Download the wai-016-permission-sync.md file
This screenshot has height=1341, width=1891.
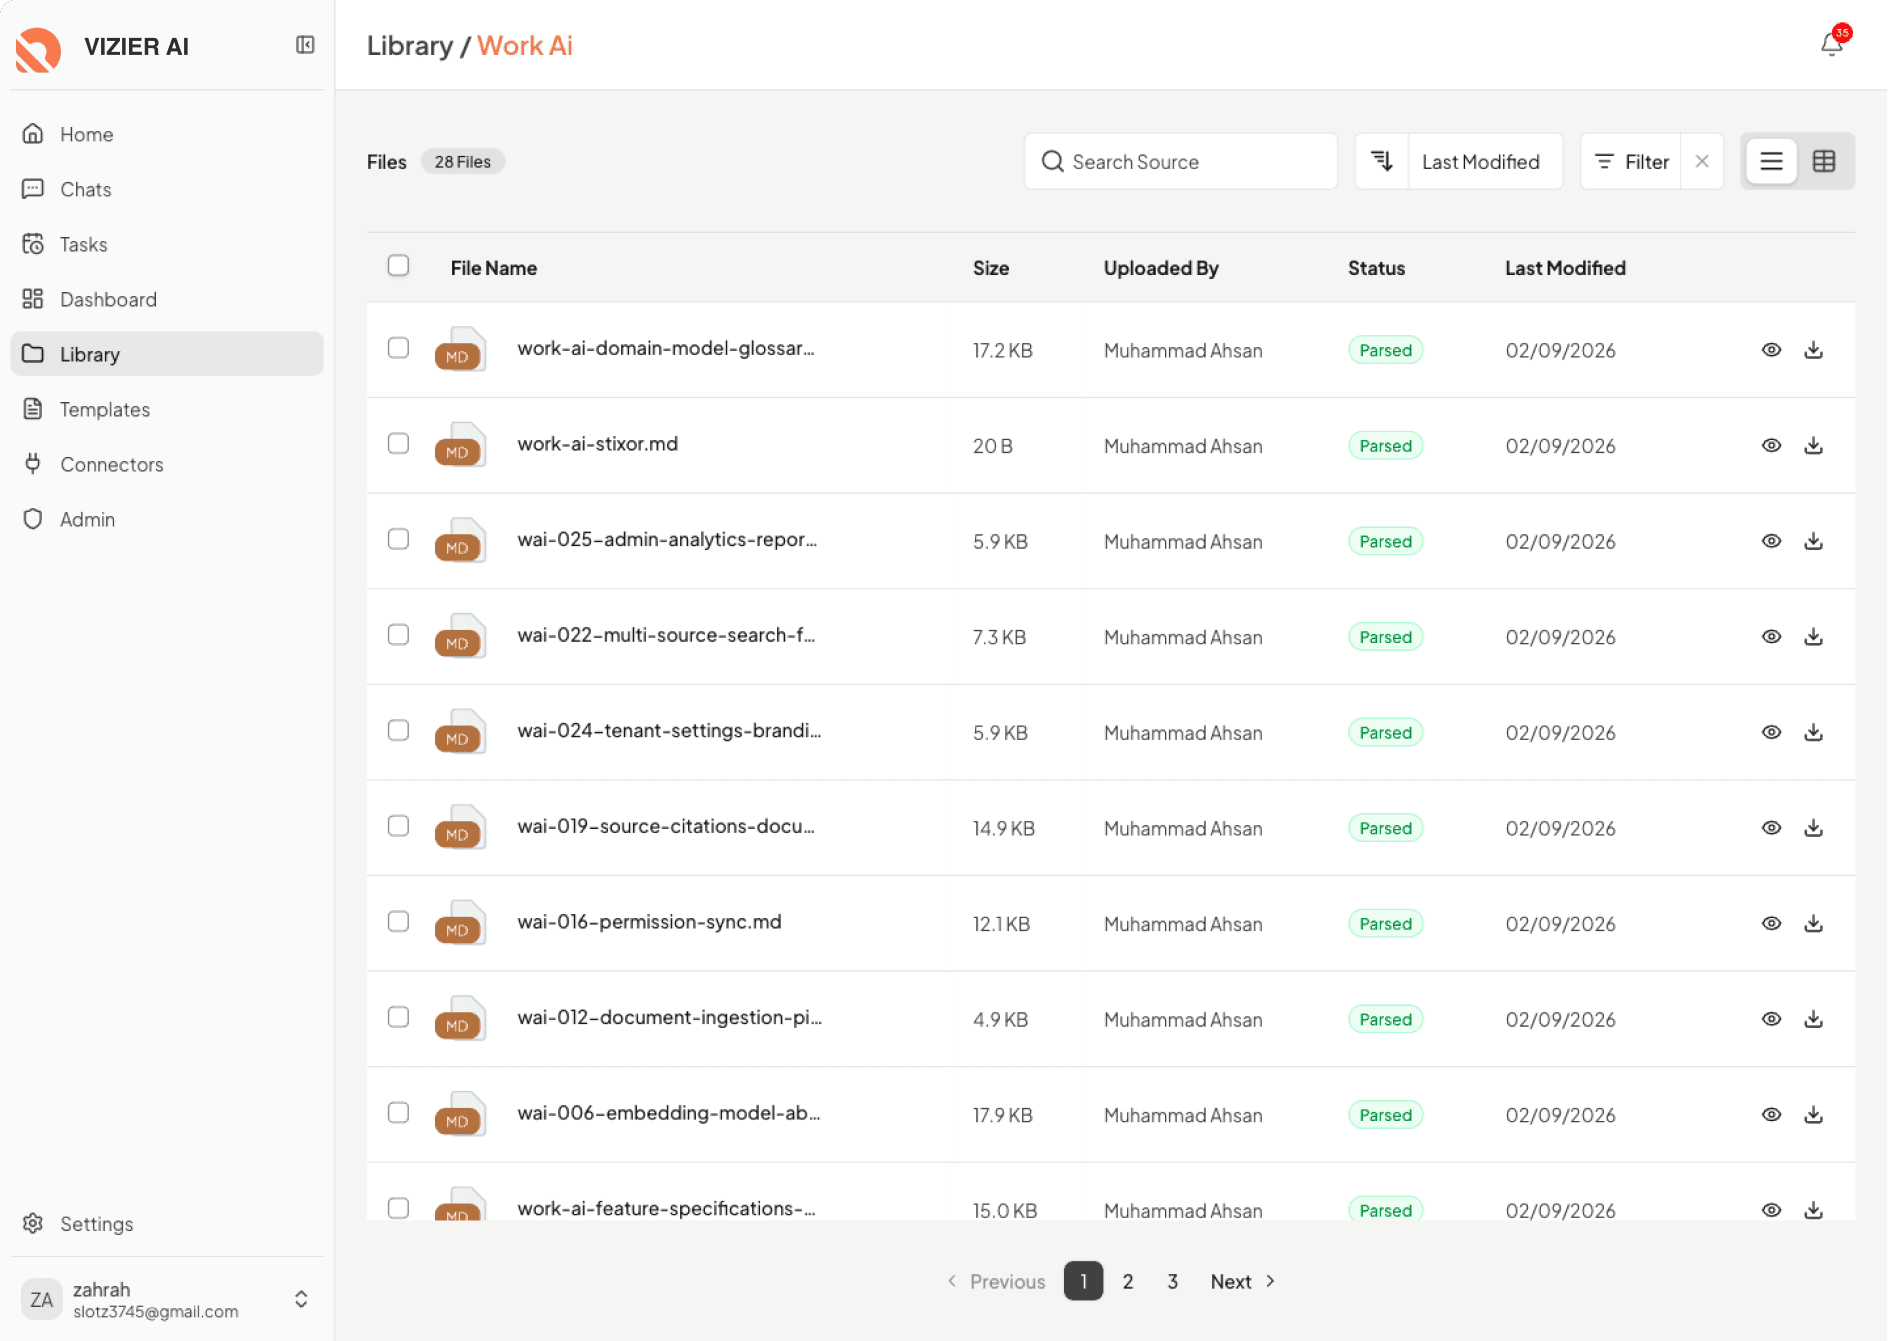[1813, 924]
